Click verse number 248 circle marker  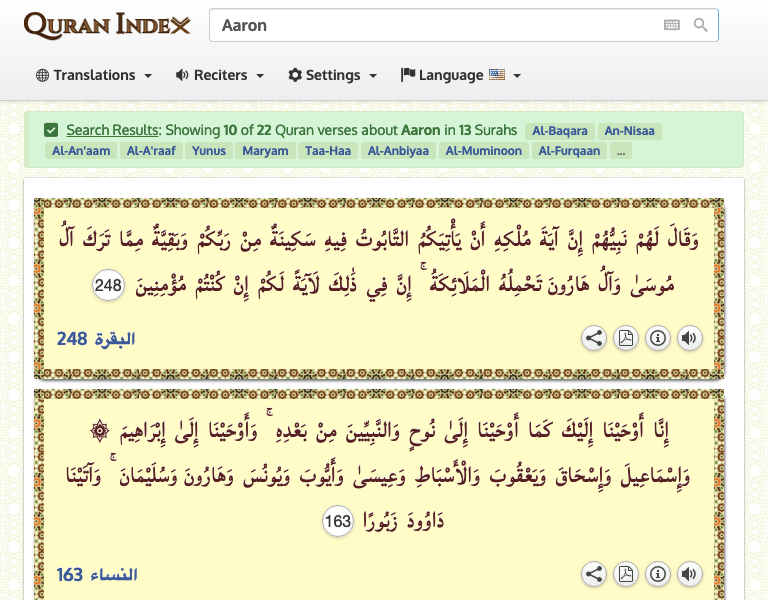[x=108, y=285]
